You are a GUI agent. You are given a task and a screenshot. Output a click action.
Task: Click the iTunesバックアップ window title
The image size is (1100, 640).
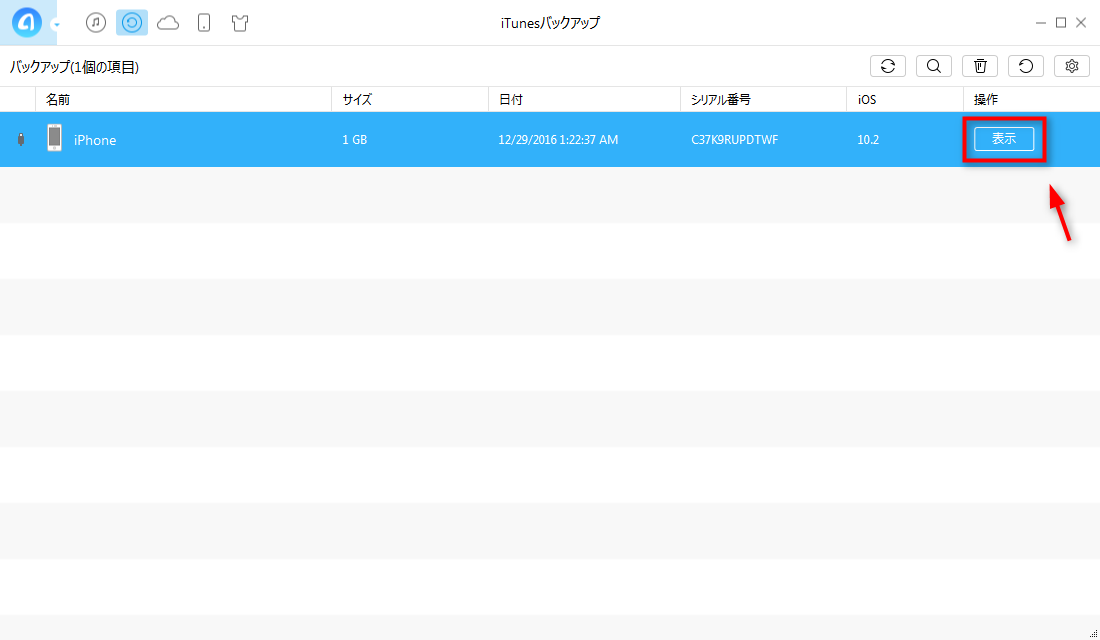[x=550, y=23]
